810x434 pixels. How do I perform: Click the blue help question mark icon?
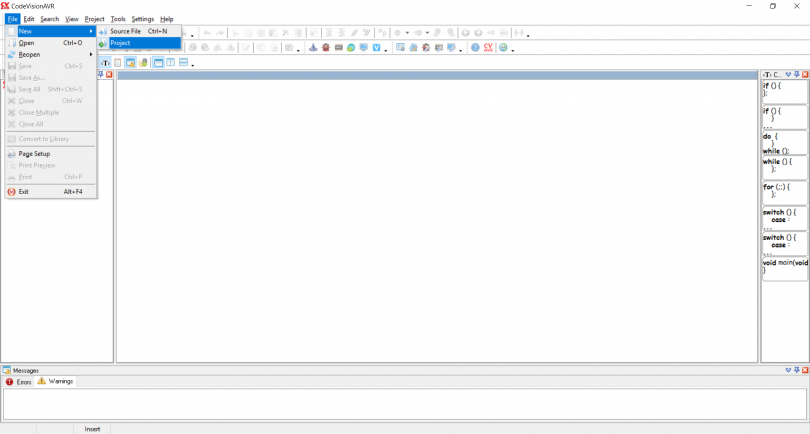(x=475, y=48)
